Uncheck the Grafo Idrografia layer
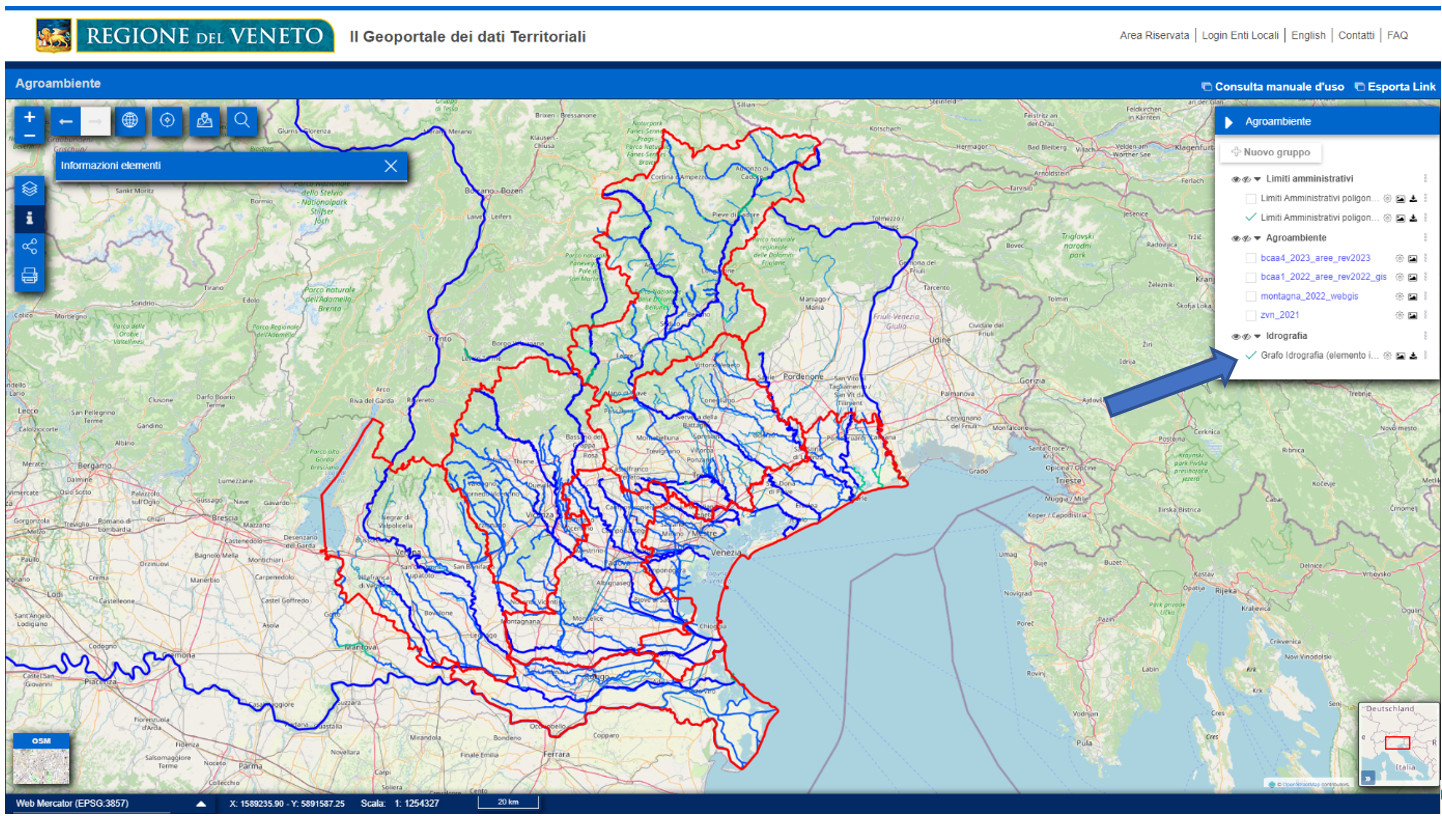Image resolution: width=1442 pixels, height=816 pixels. 1251,356
